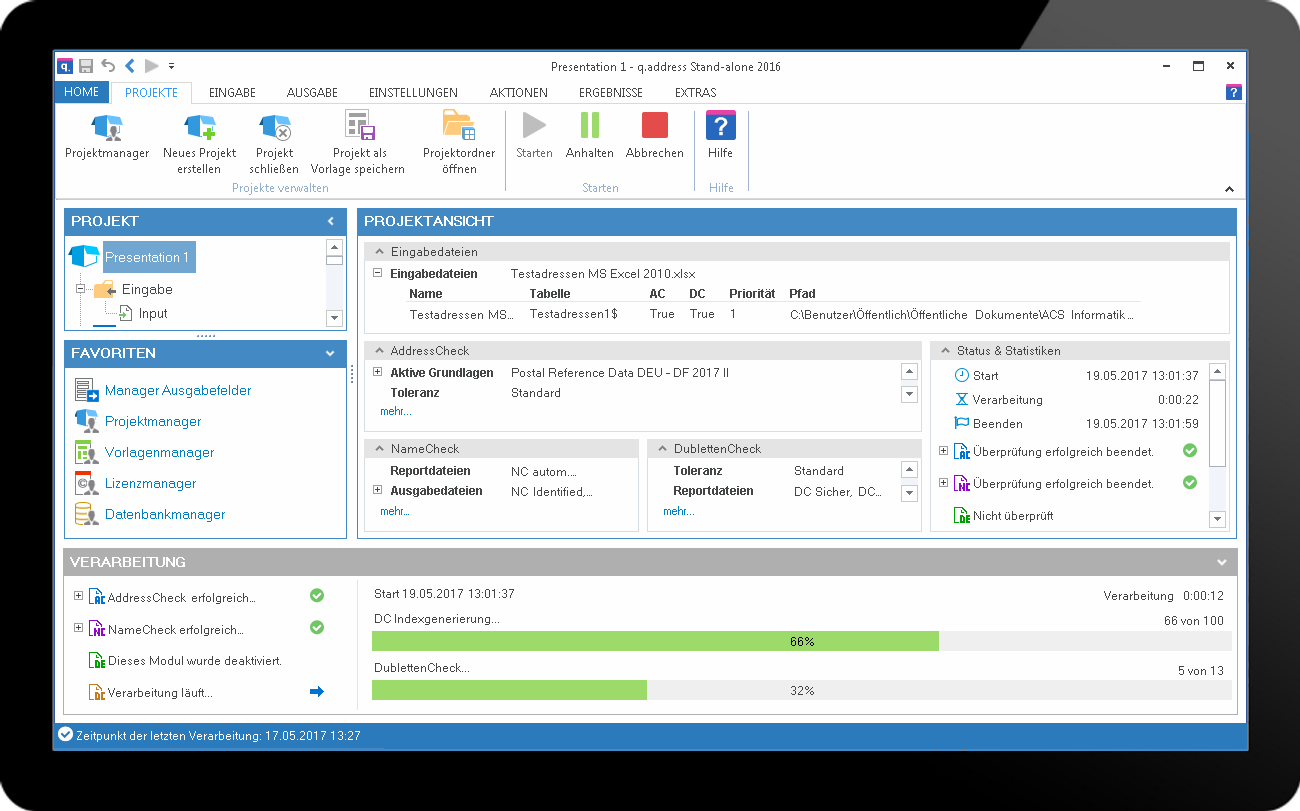Viewport: 1300px width, 811px height.
Task: Click the grey forward arrow in title bar
Action: [151, 66]
